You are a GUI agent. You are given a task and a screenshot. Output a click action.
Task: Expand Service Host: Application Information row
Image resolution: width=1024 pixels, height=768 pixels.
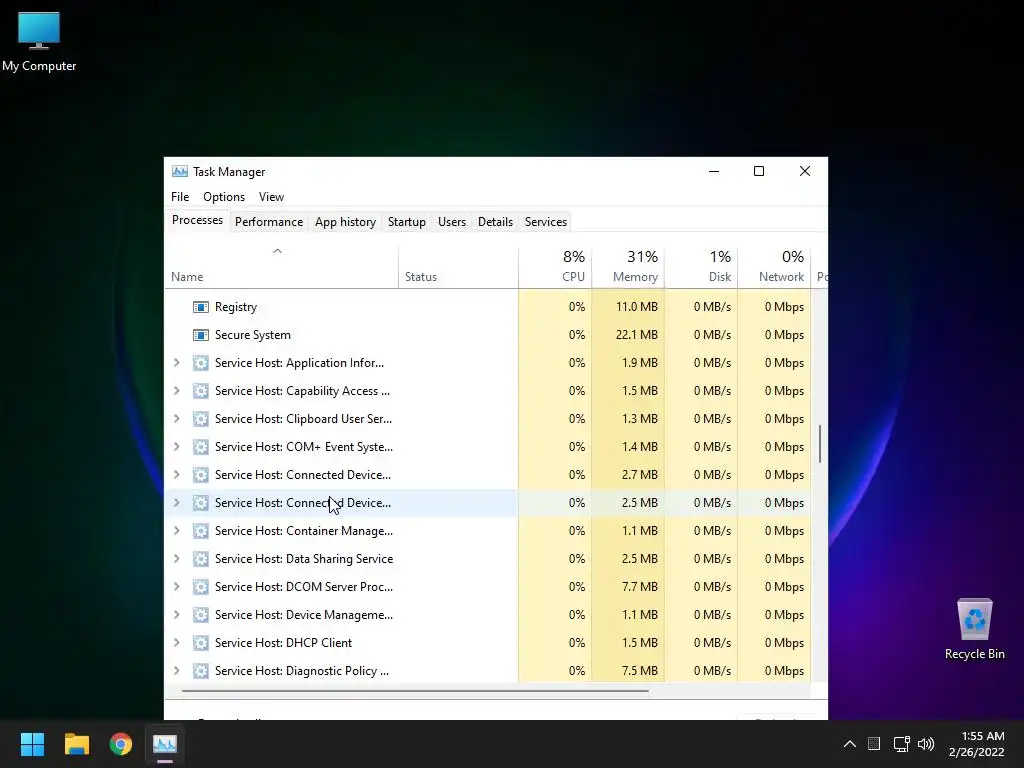(176, 363)
